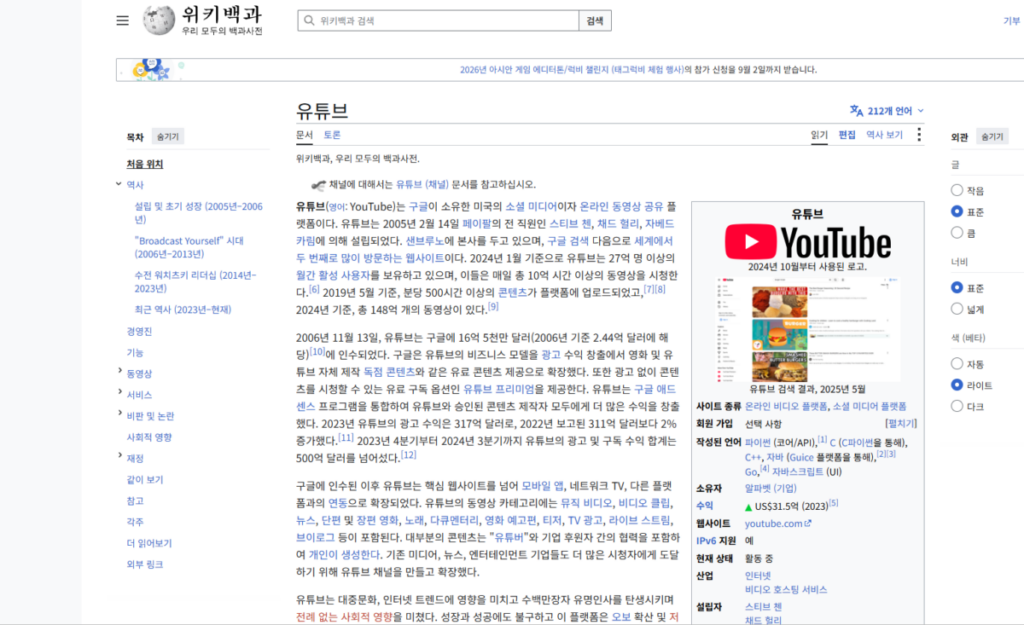
Task: Switch to the 토론 tab
Action: click(x=332, y=135)
